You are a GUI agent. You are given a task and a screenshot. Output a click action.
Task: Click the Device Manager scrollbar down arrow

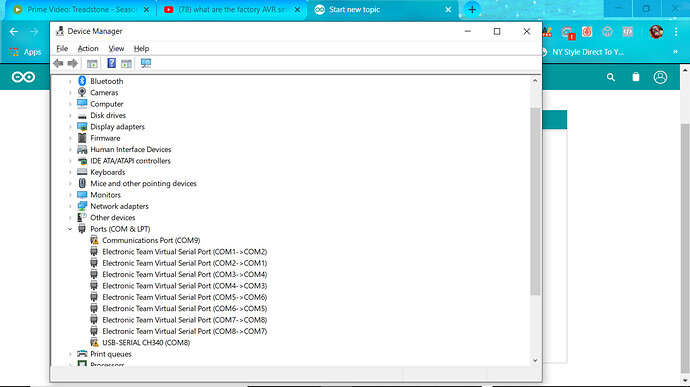pyautogui.click(x=535, y=360)
